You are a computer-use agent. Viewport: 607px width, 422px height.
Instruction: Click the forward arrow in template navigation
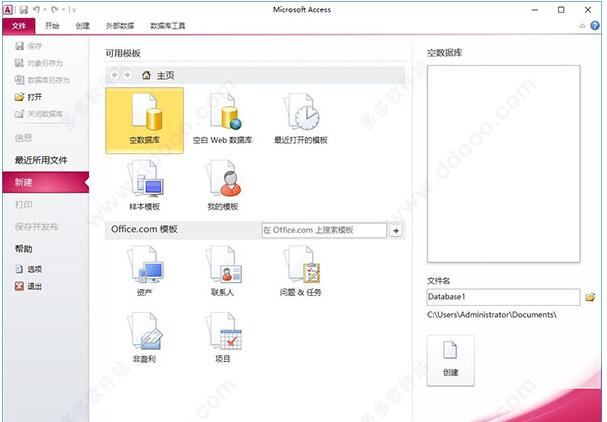[127, 75]
